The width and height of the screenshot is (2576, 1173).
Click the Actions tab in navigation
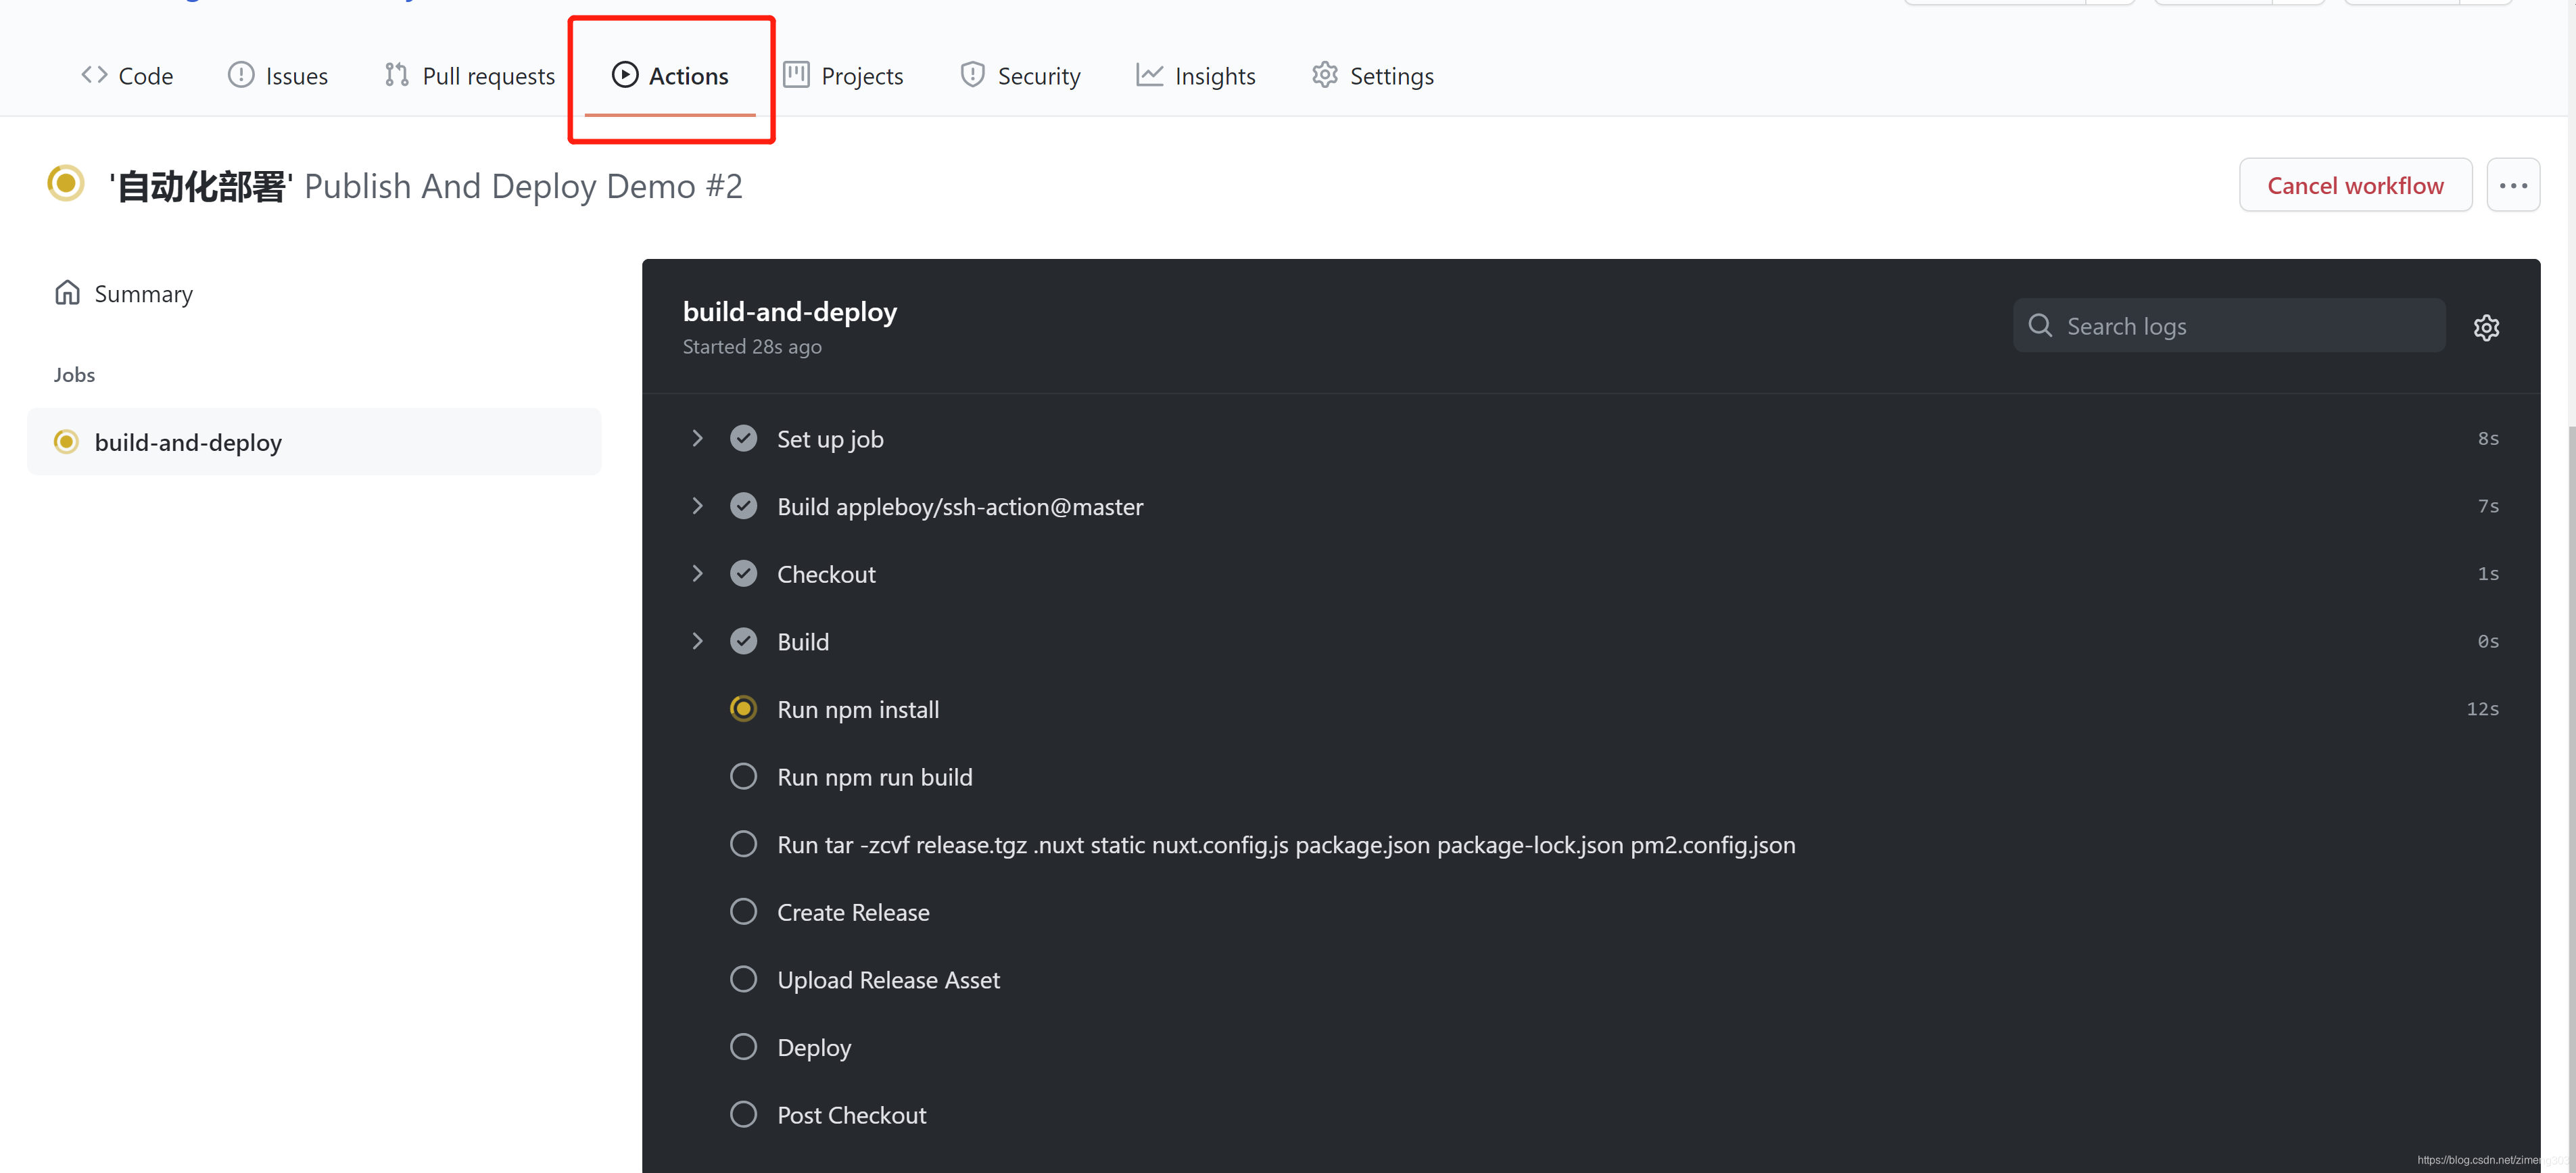(670, 72)
